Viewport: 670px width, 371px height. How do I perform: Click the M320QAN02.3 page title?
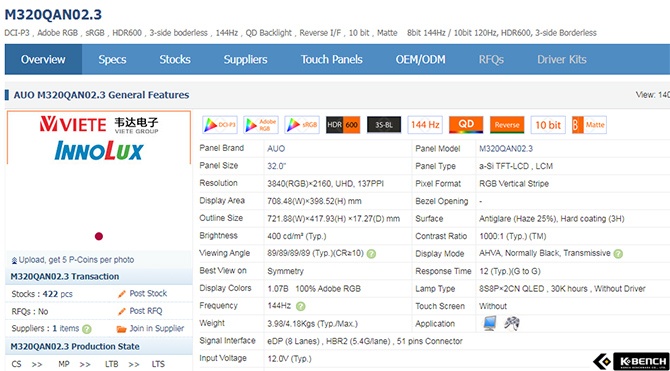(53, 15)
